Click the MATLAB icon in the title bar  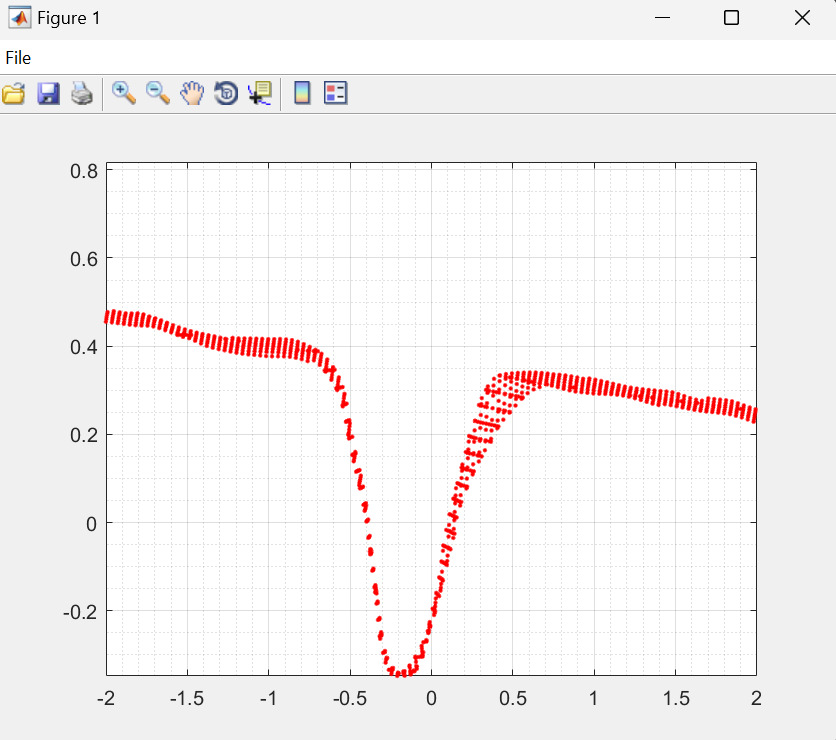(x=19, y=18)
